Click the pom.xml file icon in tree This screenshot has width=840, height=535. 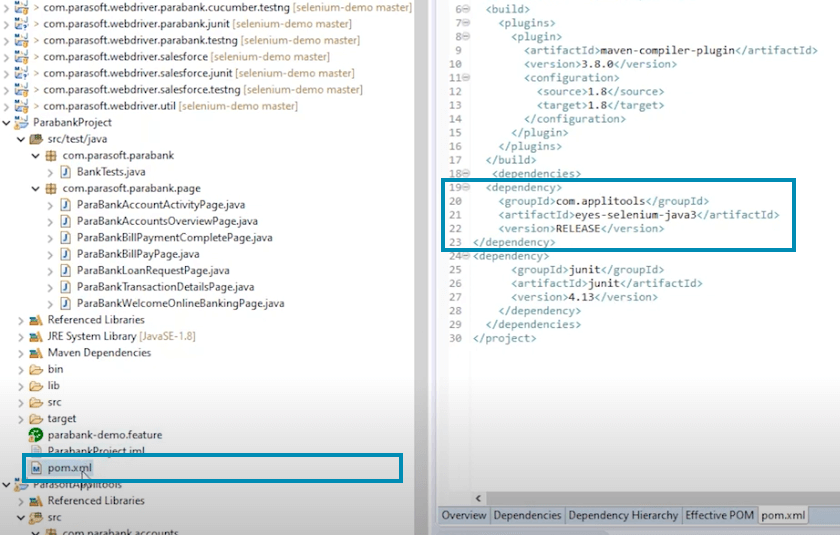click(37, 468)
